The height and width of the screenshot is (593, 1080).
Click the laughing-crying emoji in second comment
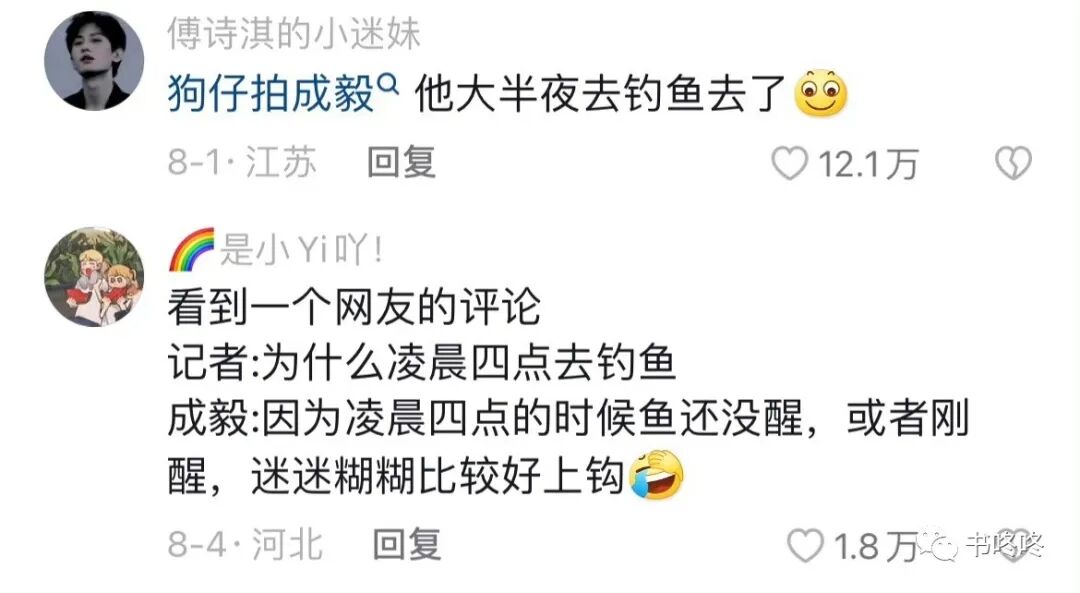657,475
